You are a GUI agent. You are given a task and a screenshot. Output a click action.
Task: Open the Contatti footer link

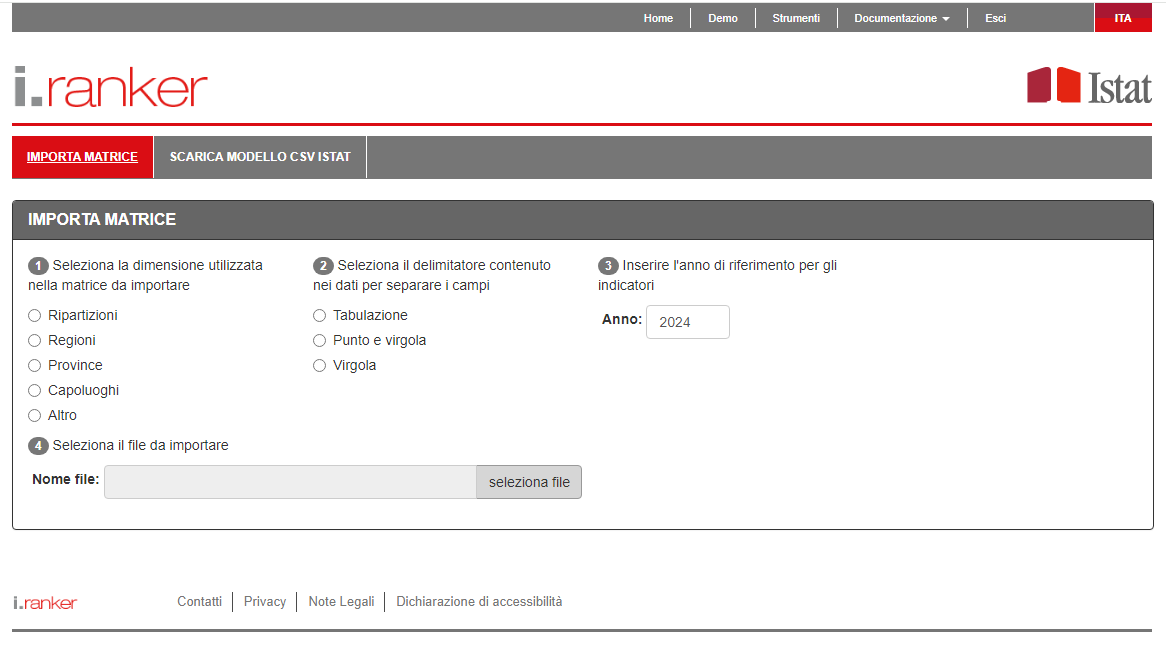[x=199, y=601]
